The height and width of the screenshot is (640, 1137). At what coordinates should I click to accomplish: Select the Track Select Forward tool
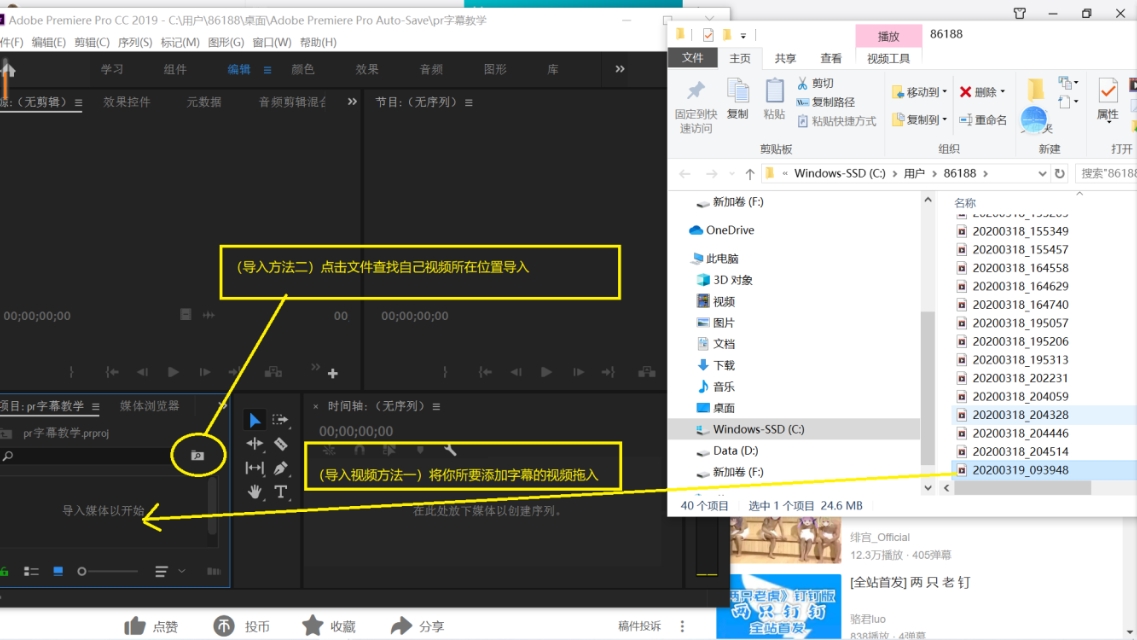click(281, 420)
